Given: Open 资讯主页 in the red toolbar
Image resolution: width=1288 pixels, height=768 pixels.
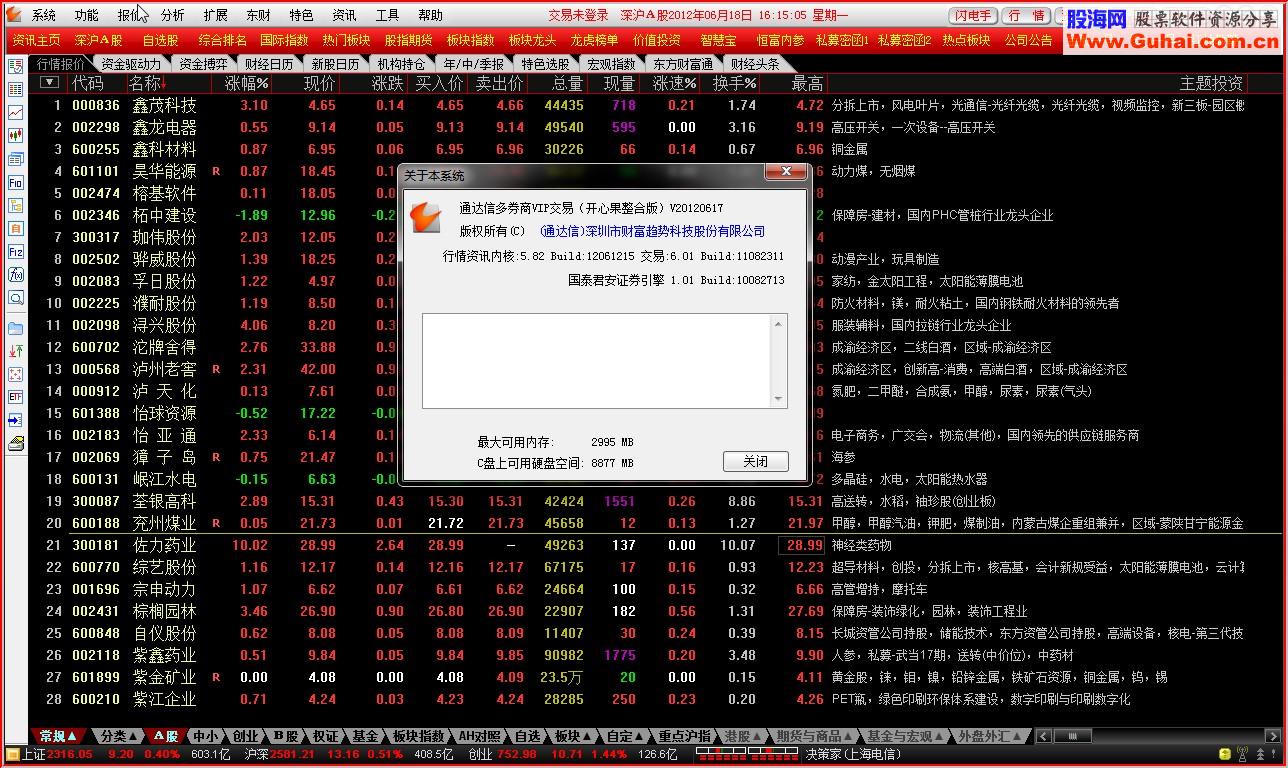Looking at the screenshot, I should coord(36,40).
